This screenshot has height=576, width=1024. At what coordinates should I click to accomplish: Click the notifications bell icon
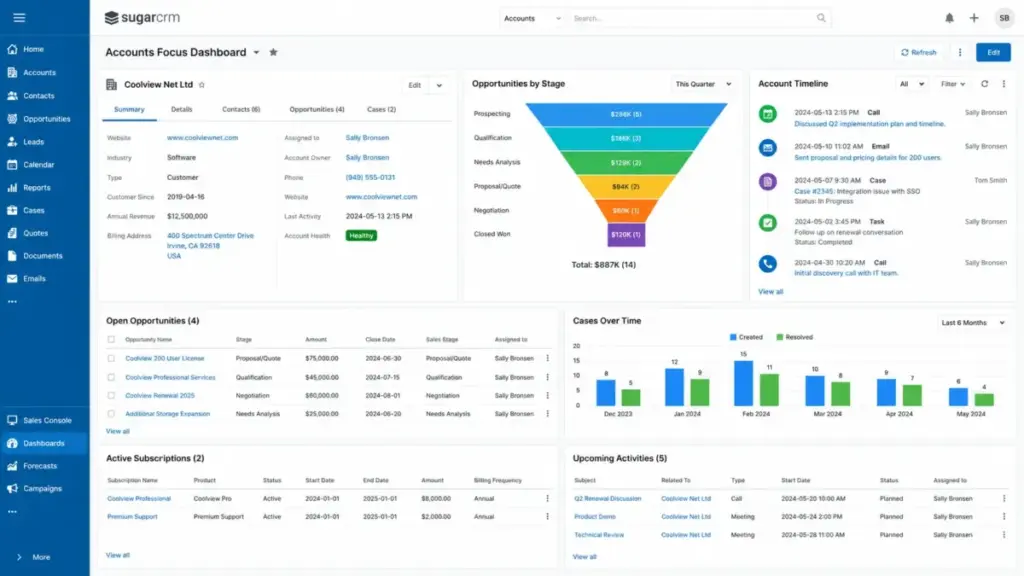(949, 18)
